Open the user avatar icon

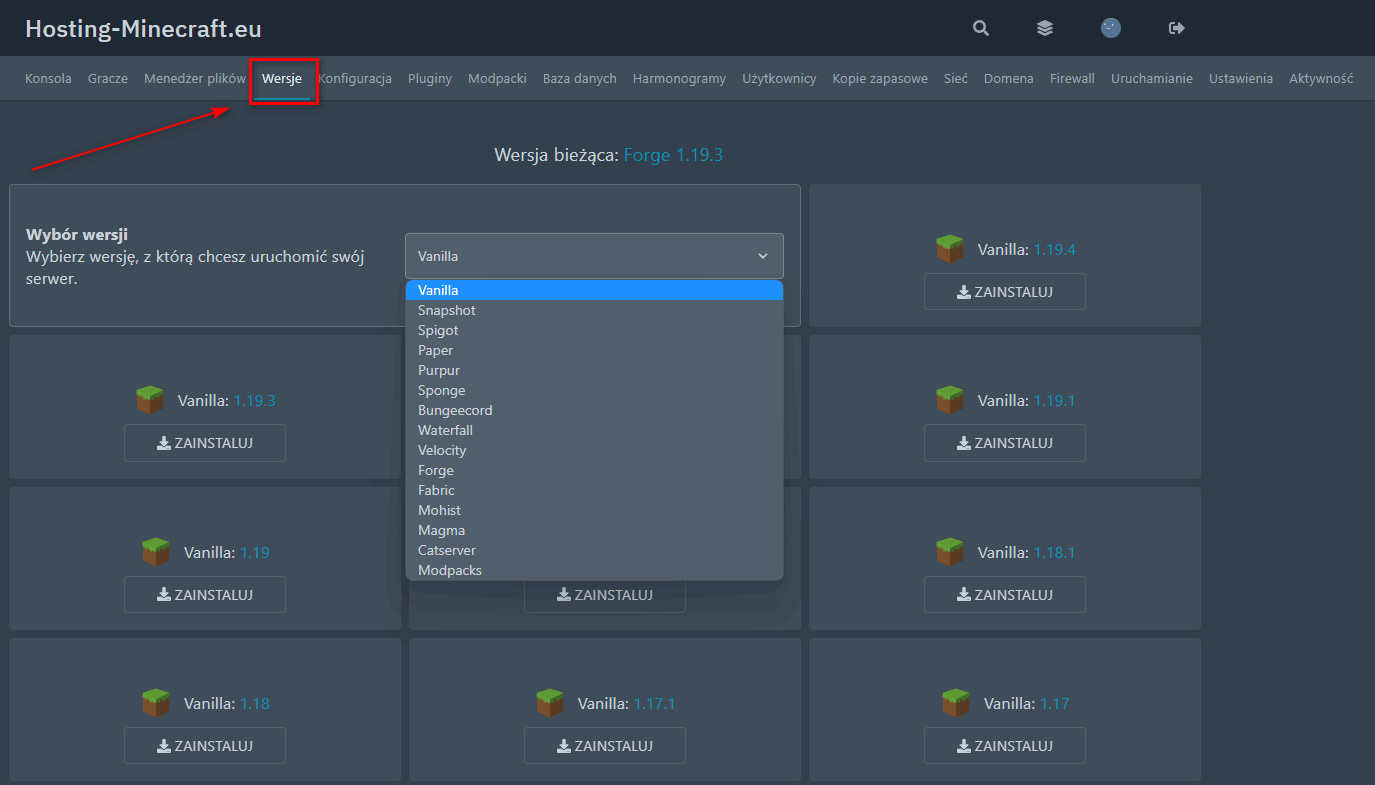click(1111, 28)
